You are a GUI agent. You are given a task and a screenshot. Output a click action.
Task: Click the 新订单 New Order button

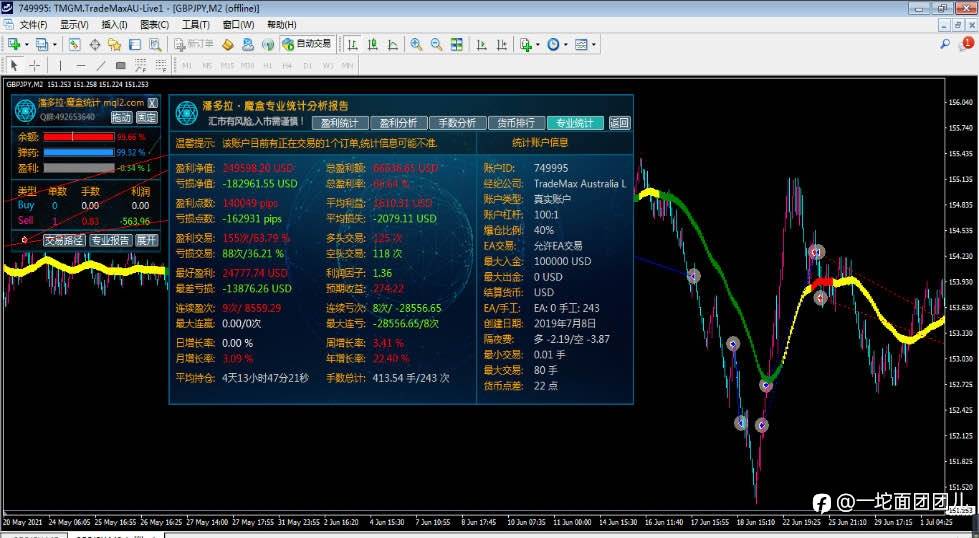[194, 44]
